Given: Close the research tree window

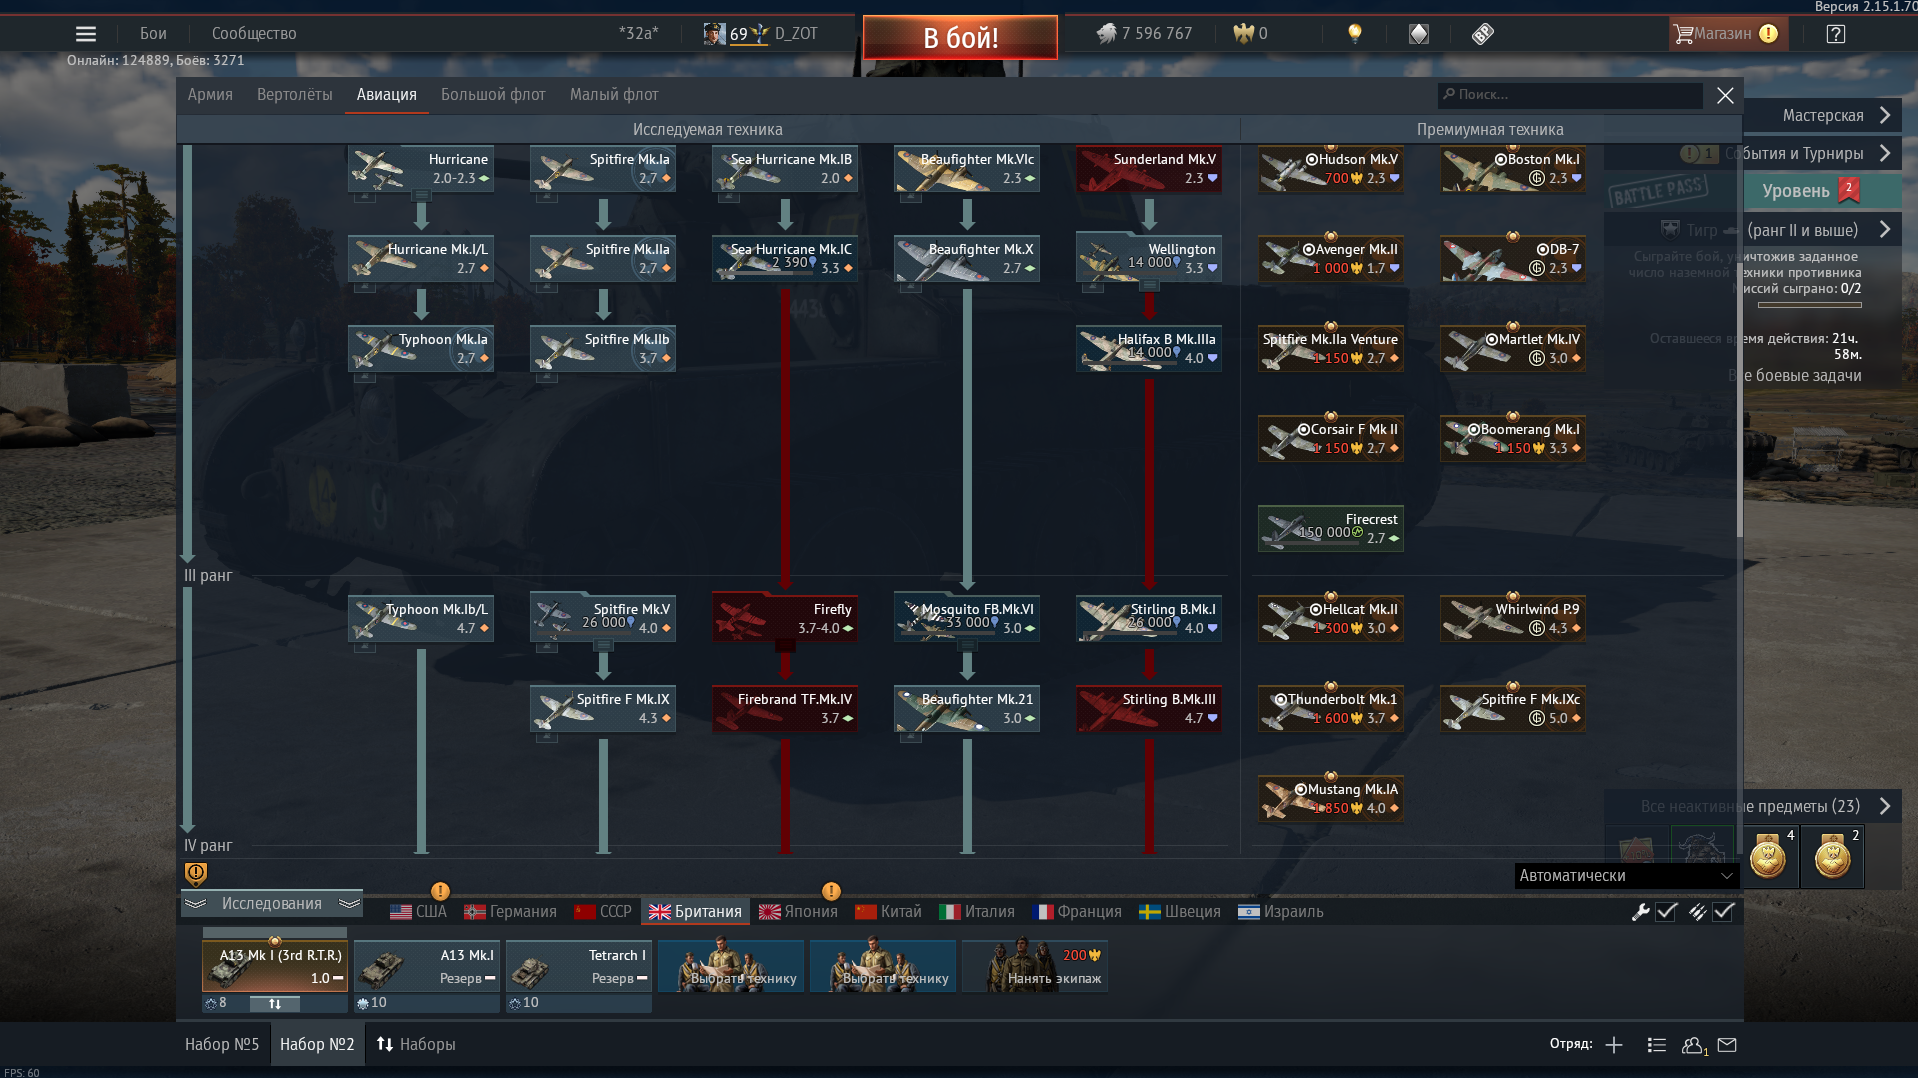Looking at the screenshot, I should 1725,95.
